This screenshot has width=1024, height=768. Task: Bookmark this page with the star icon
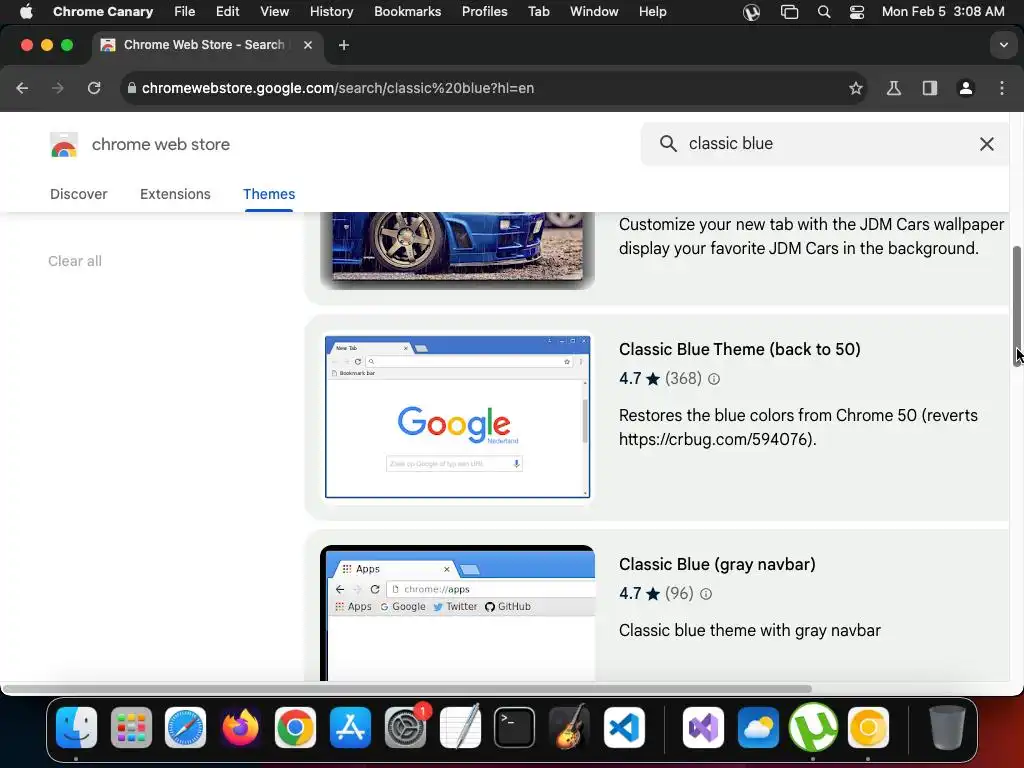856,88
